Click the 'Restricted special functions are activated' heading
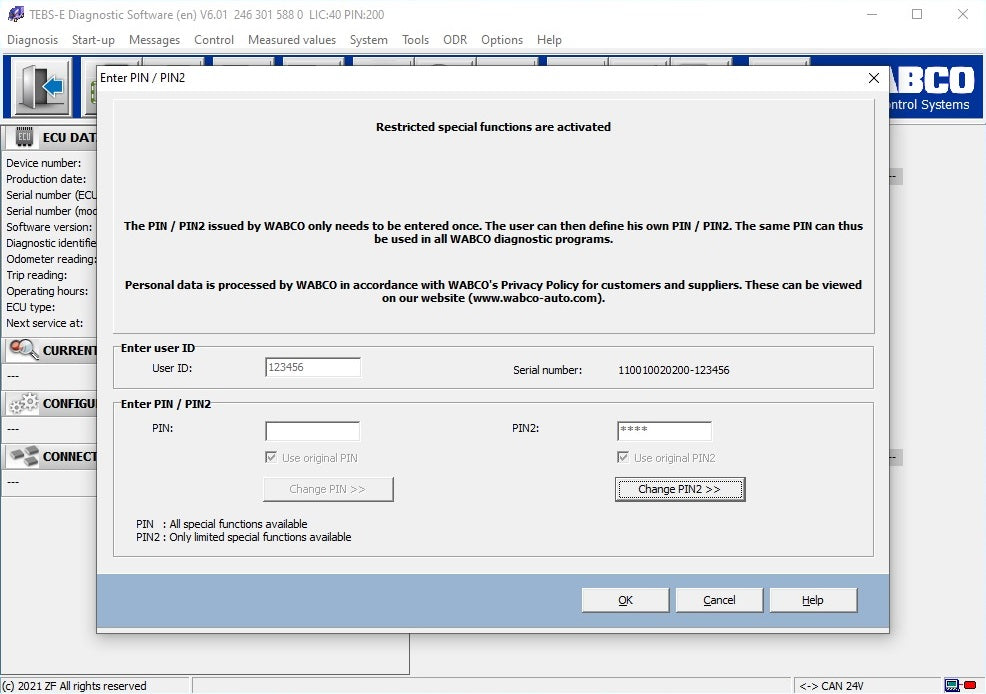The height and width of the screenshot is (694, 986). [493, 127]
